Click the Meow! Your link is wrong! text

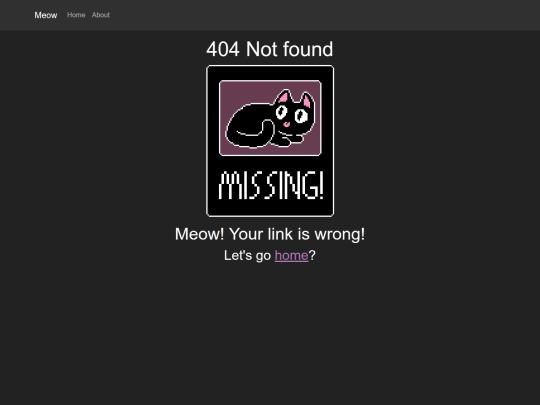pyautogui.click(x=270, y=234)
